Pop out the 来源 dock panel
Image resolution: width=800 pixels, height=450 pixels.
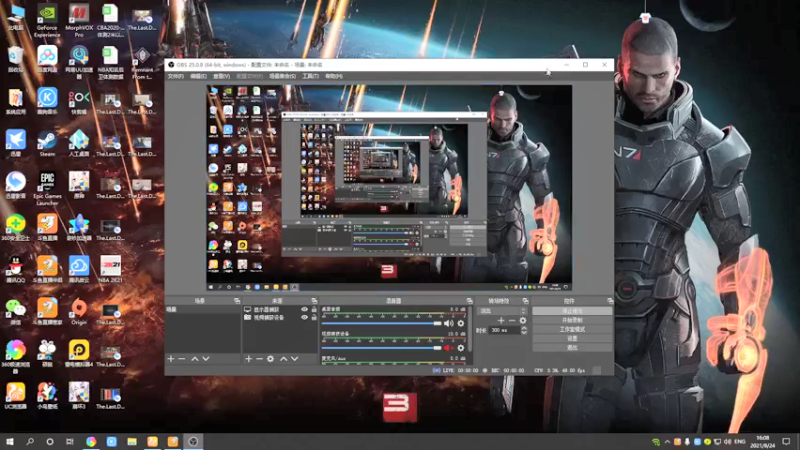pos(314,301)
